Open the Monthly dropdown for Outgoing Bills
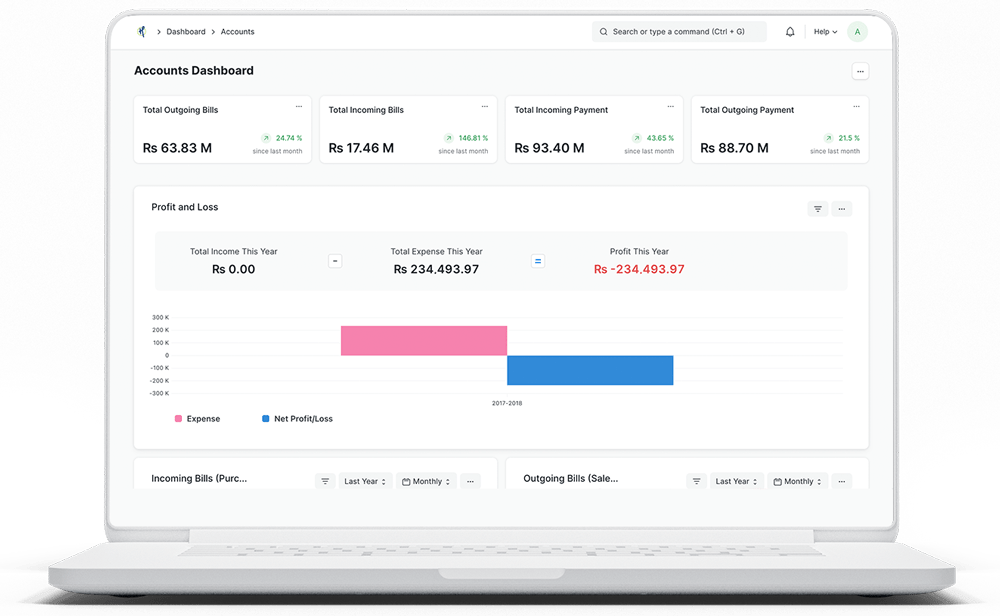This screenshot has width=1000, height=616. point(796,481)
